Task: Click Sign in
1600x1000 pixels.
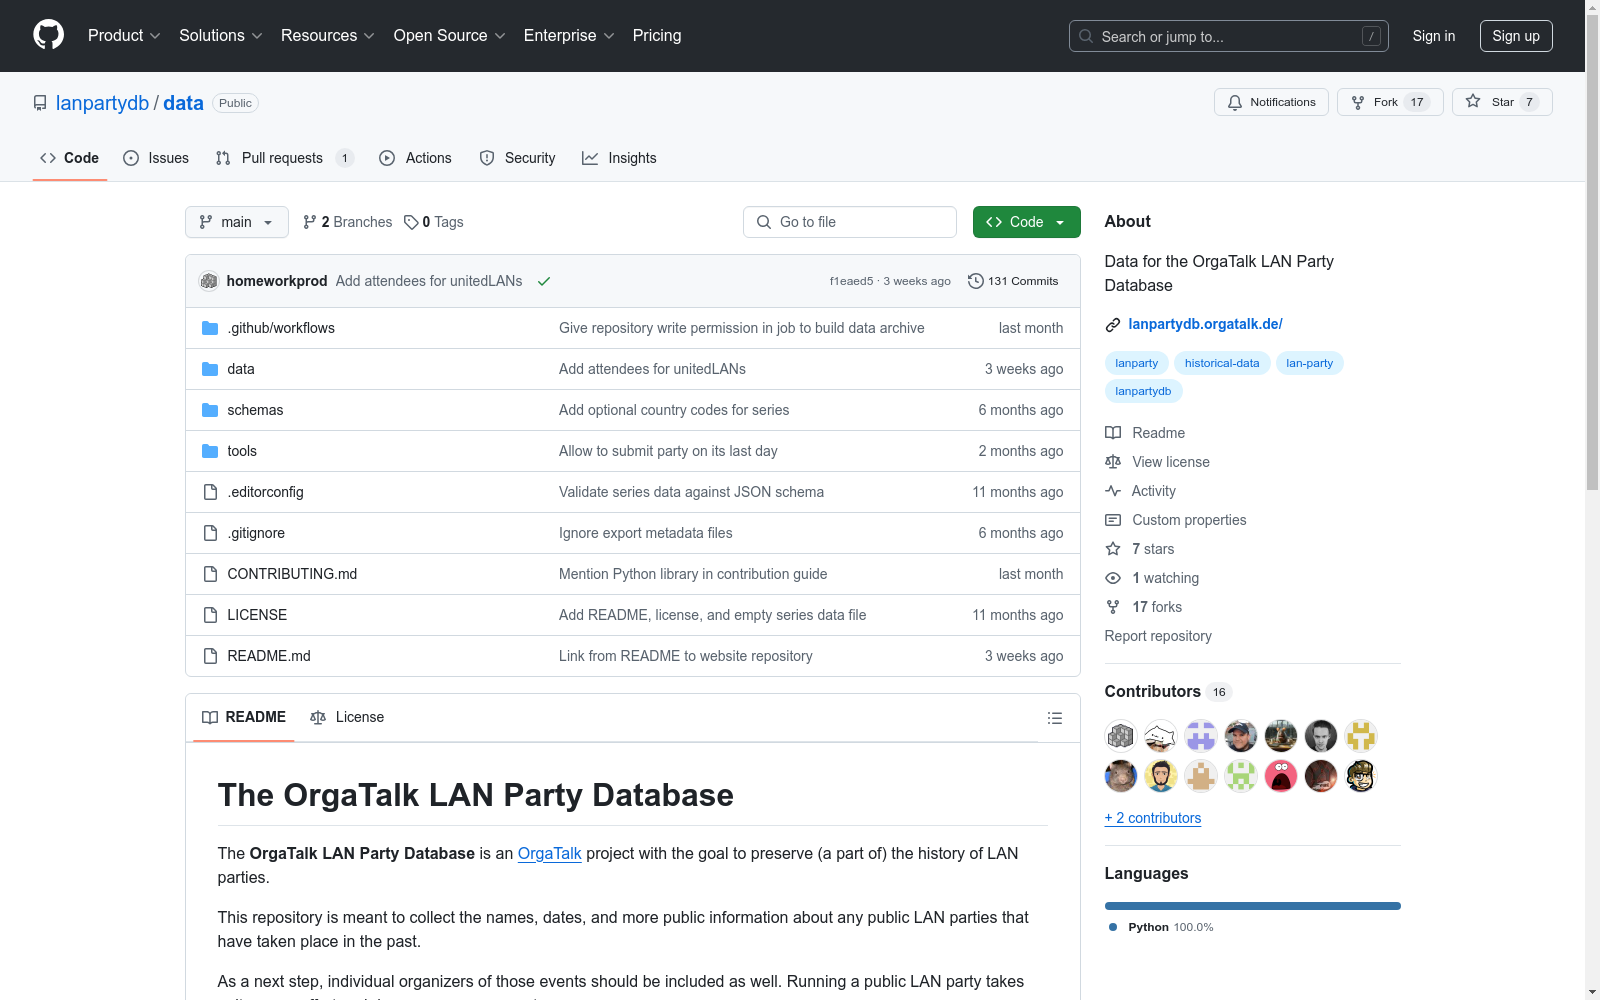Action: tap(1433, 36)
